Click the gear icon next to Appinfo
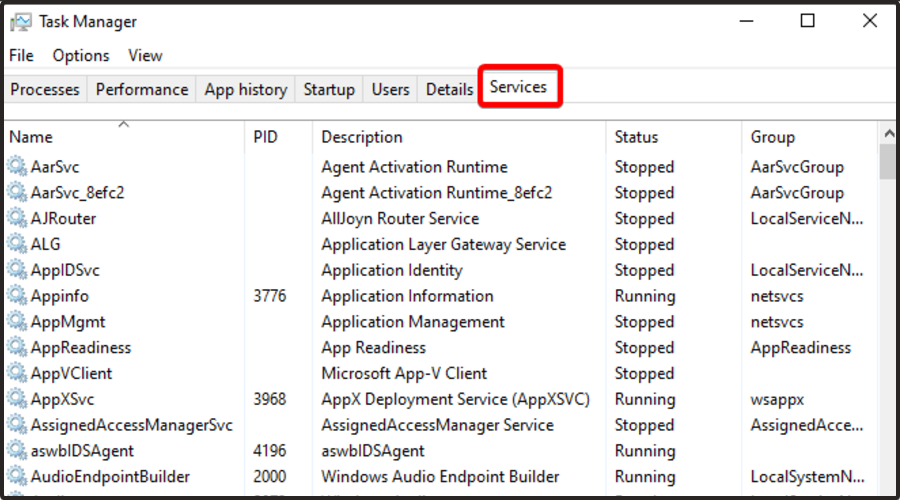The image size is (900, 500). point(17,296)
